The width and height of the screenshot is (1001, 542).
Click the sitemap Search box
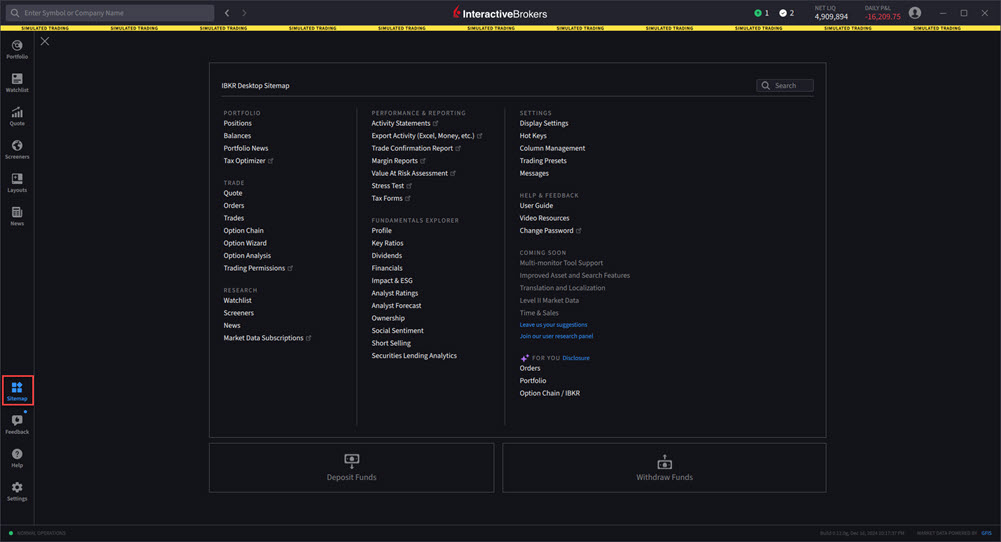pyautogui.click(x=785, y=86)
